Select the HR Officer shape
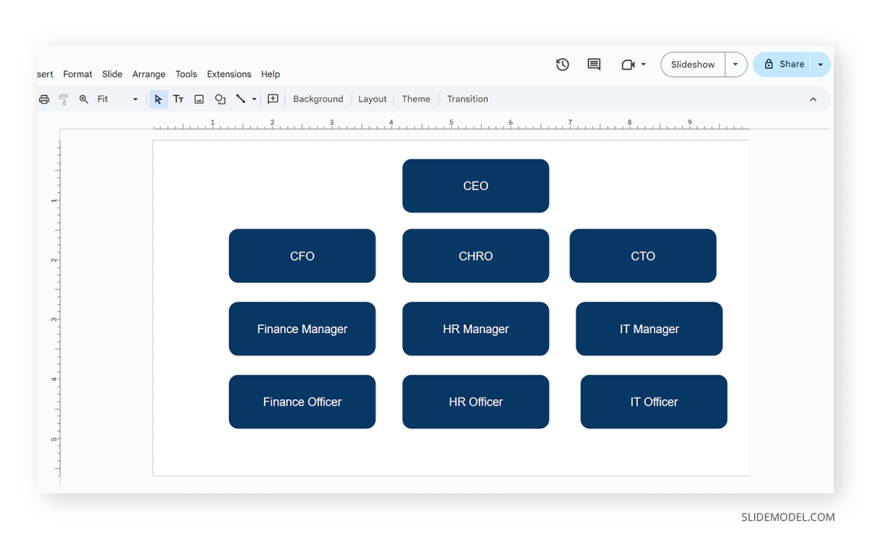The width and height of the screenshot is (870, 539). tap(476, 402)
